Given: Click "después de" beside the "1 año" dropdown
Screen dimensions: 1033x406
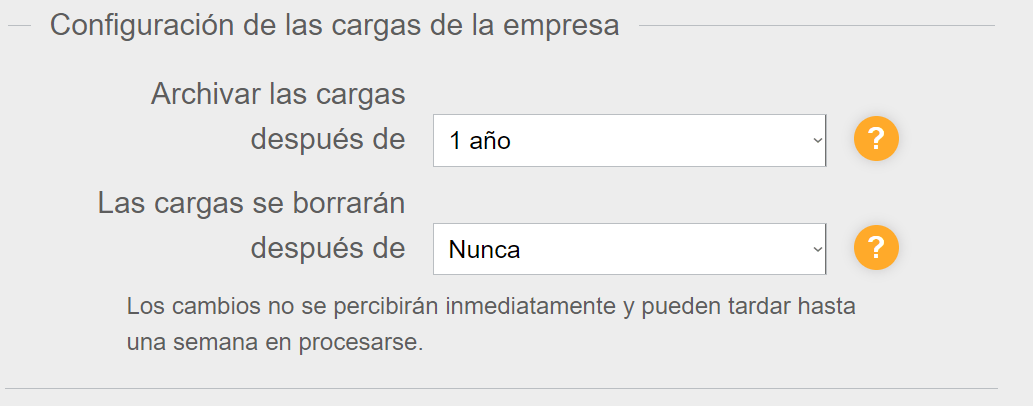Looking at the screenshot, I should (328, 139).
